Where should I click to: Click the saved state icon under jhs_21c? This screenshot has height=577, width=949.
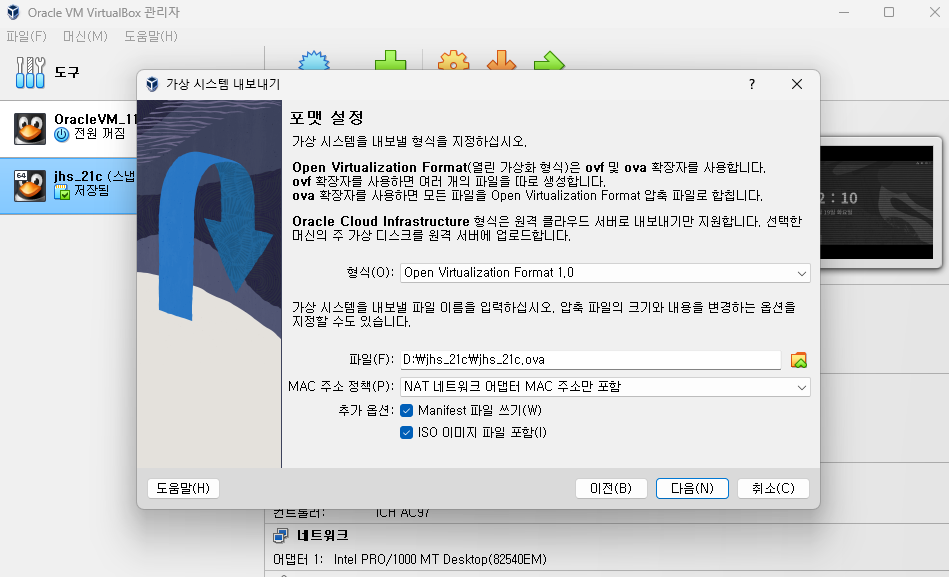pos(62,192)
